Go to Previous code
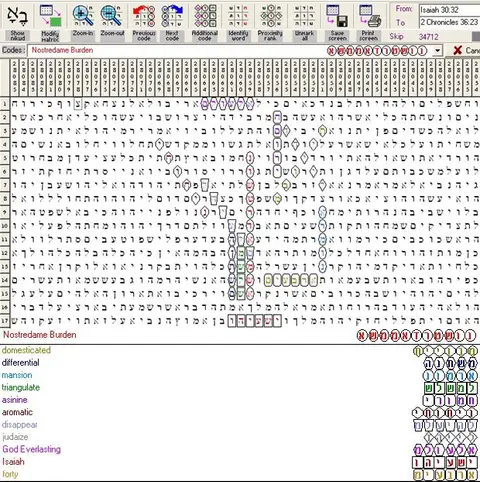The height and width of the screenshot is (482, 480). [x=144, y=16]
